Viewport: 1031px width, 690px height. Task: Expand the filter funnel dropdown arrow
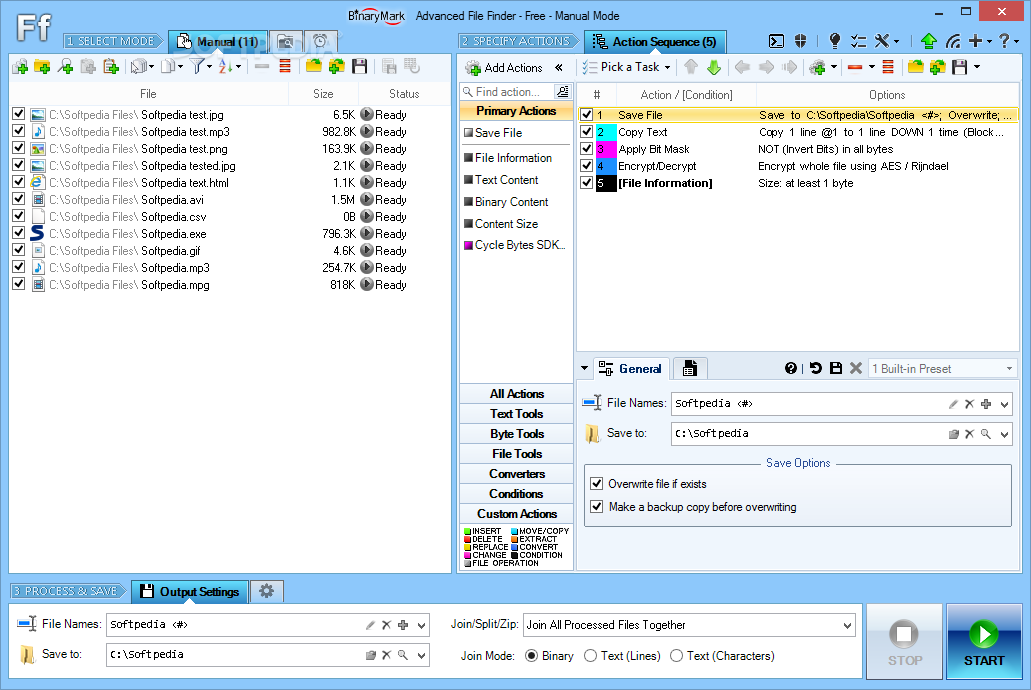(x=210, y=66)
